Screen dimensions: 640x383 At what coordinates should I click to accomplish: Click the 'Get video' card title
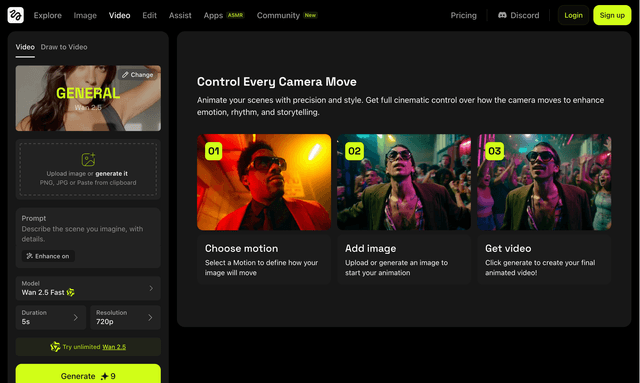click(508, 248)
